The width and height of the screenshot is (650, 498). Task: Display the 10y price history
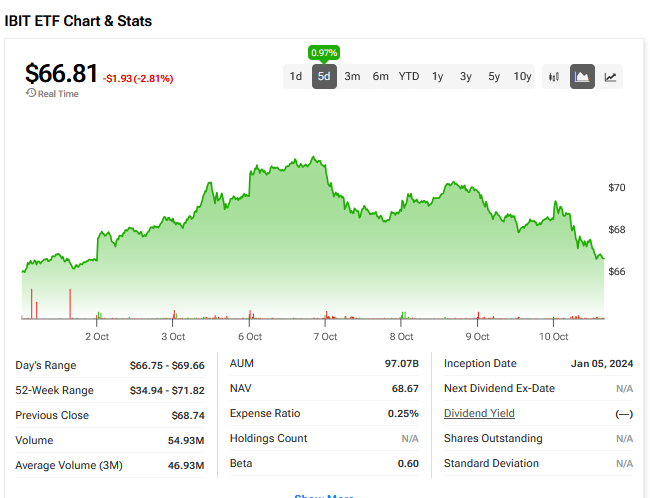[x=522, y=76]
